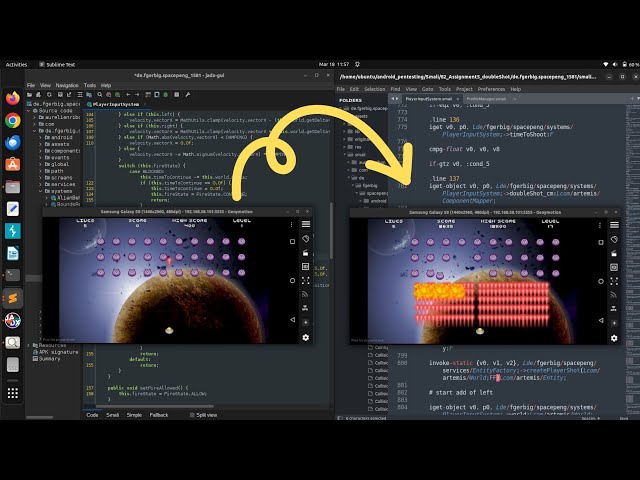Click the jadx navigate forward arrow

point(137,95)
